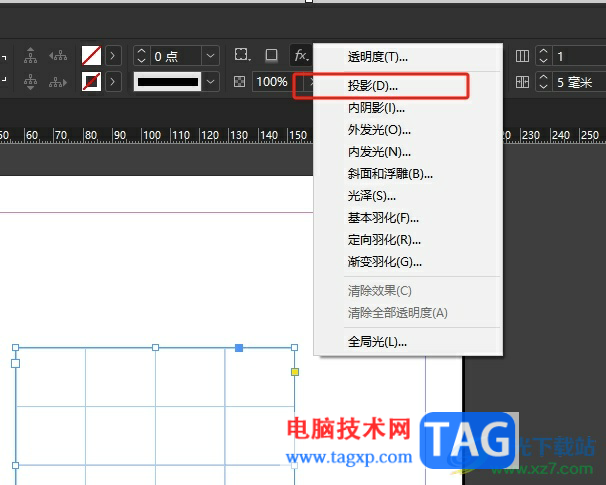Toggle the Drop Shadow icon
This screenshot has height=485, width=606.
click(x=271, y=55)
